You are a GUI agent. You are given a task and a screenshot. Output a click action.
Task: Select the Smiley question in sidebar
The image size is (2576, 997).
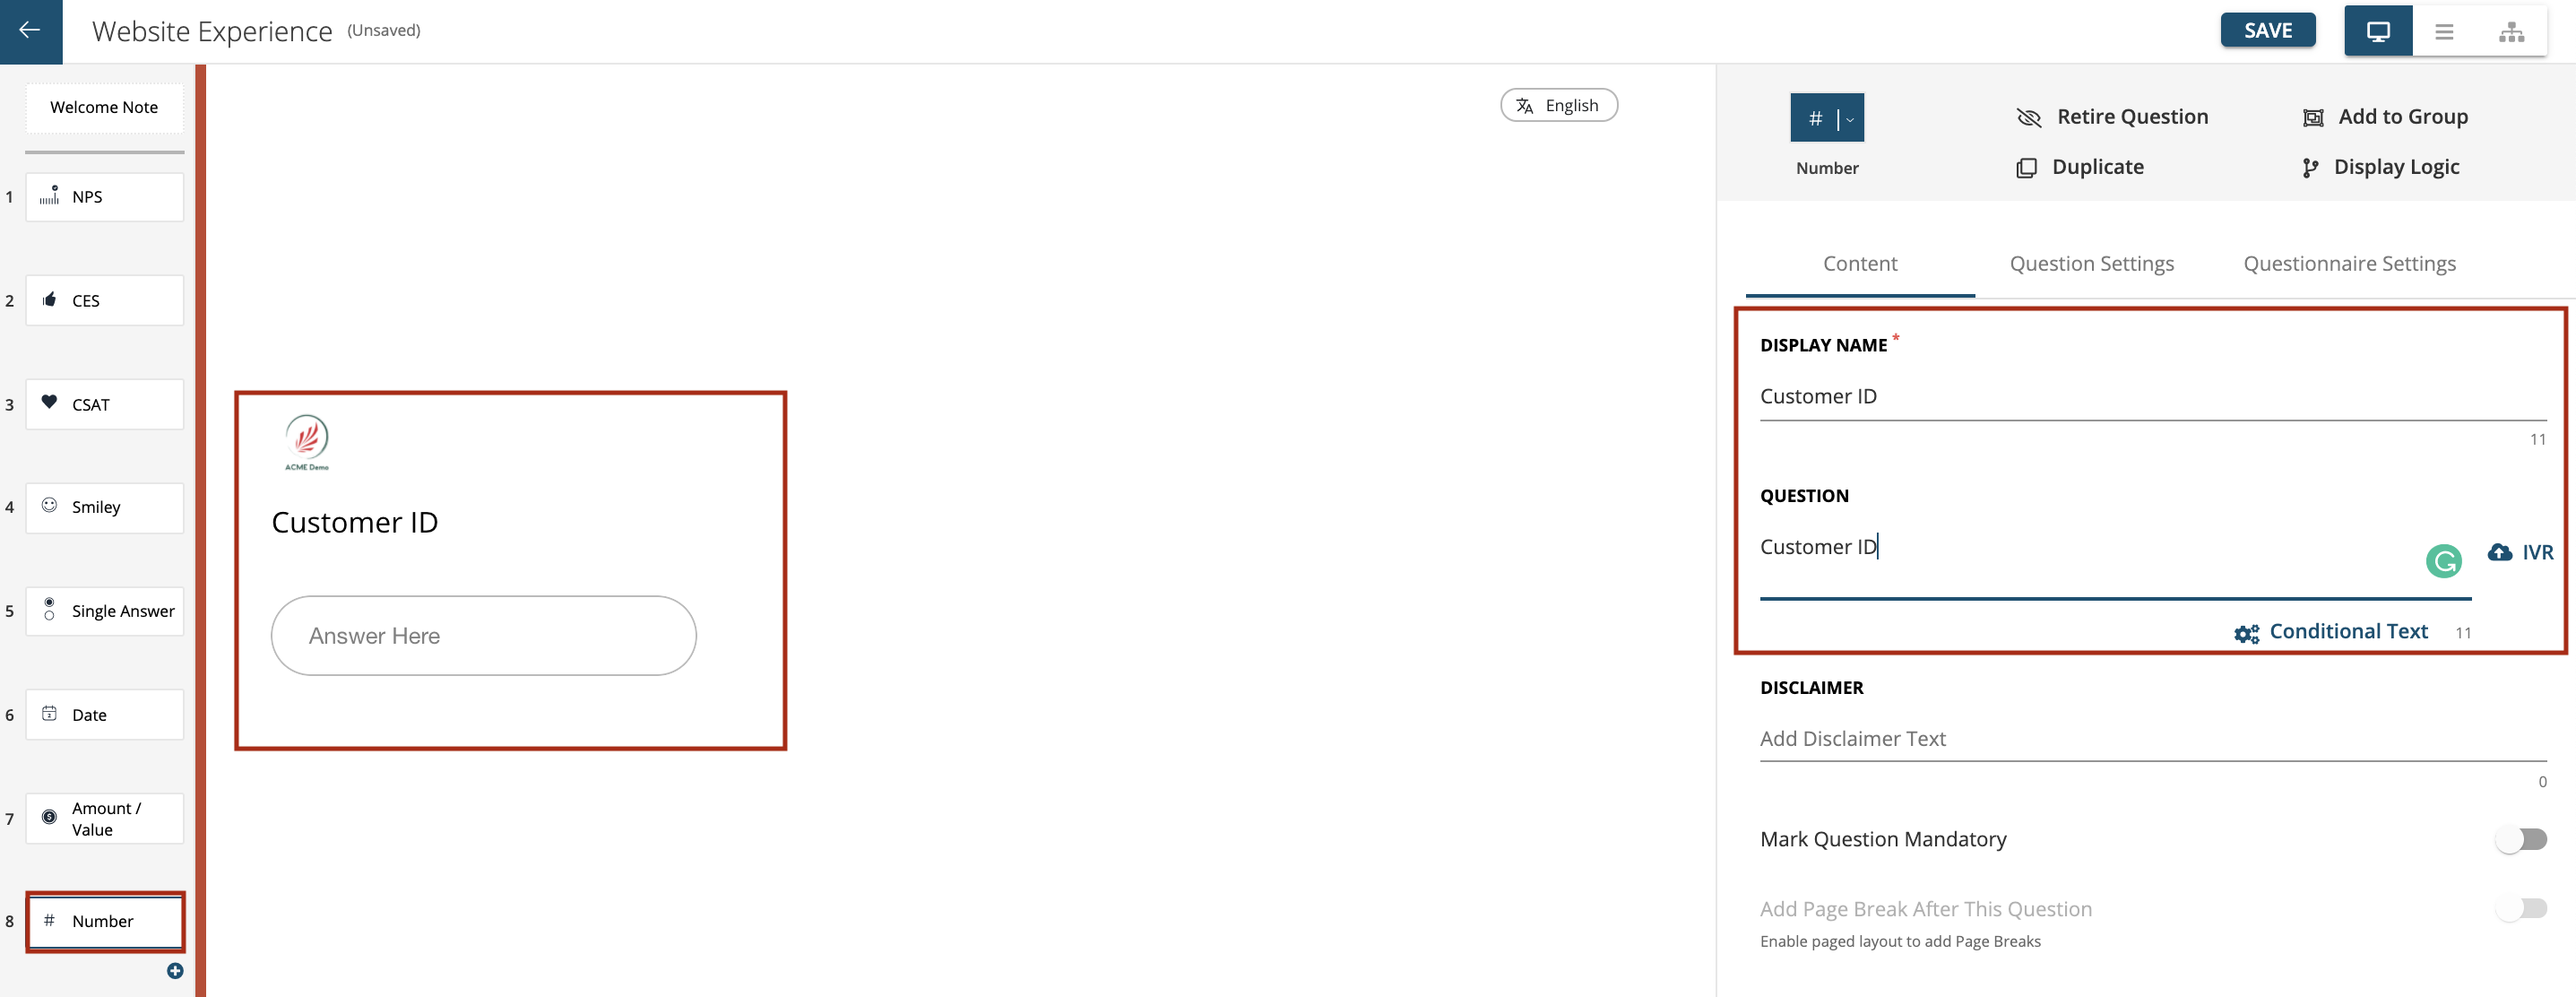click(x=105, y=506)
